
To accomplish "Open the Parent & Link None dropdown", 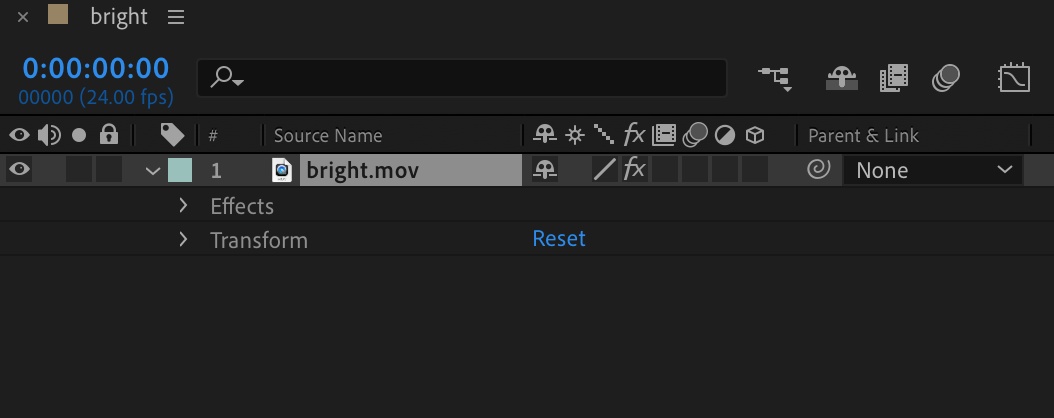I will click(x=932, y=171).
